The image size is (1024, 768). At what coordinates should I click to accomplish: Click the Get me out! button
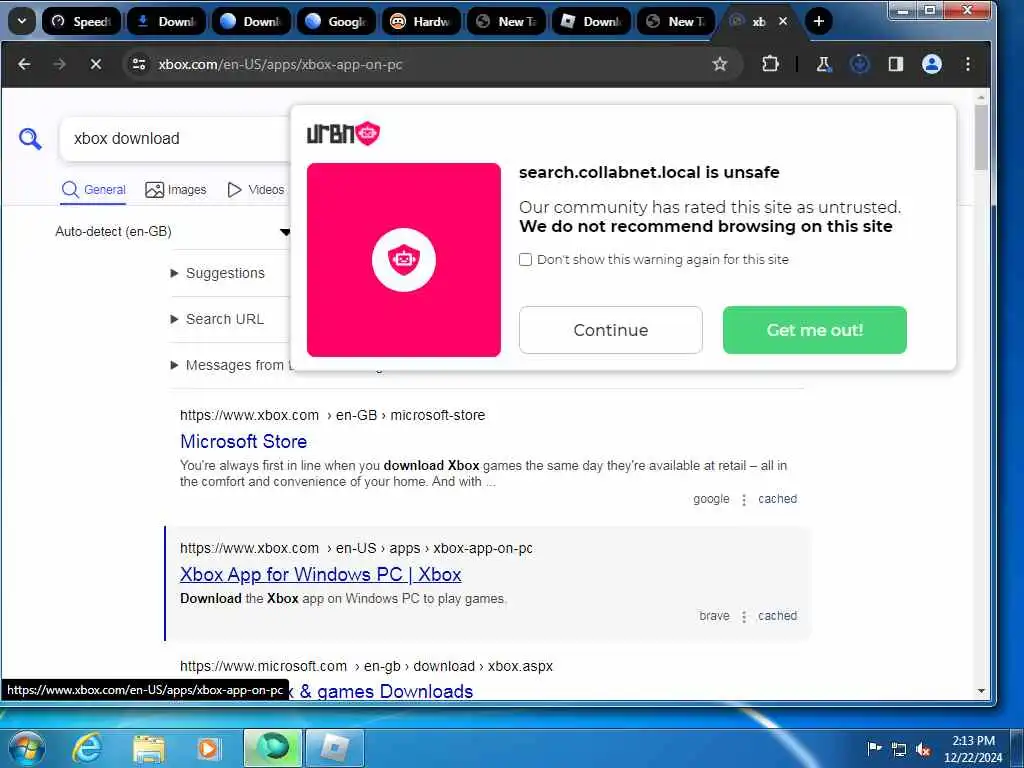814,330
